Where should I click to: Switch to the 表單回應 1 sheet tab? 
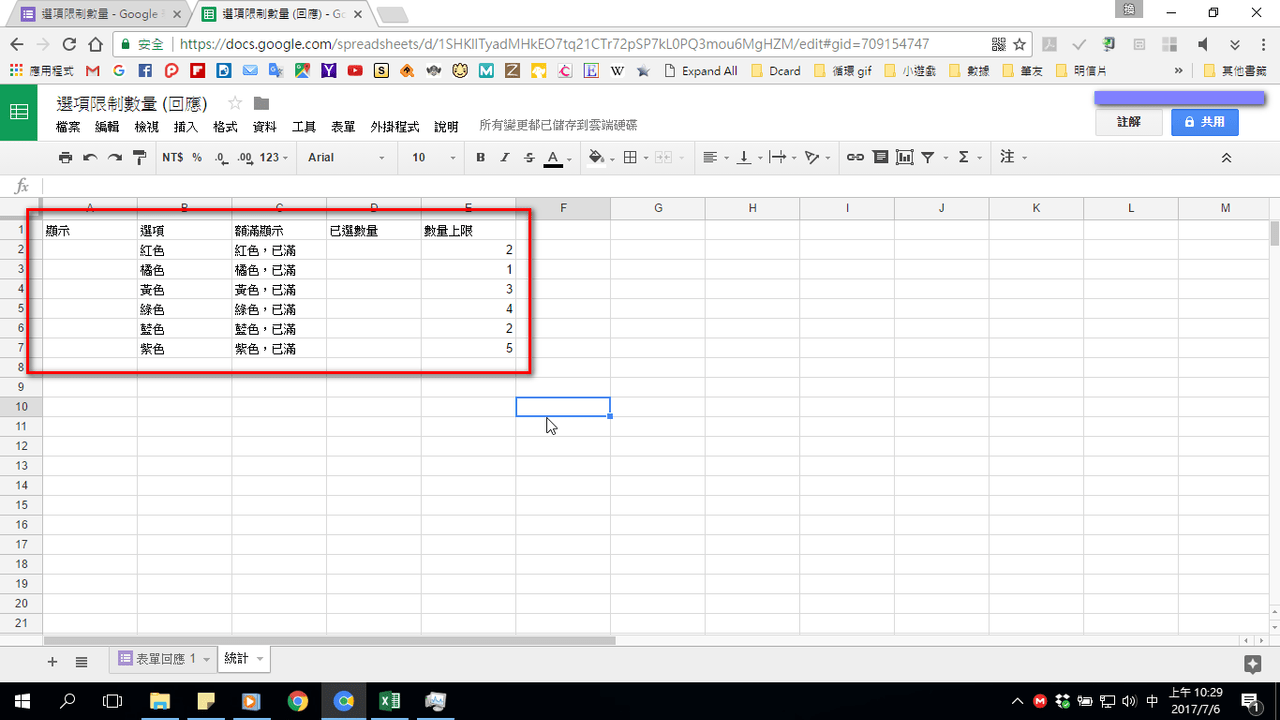tap(165, 659)
